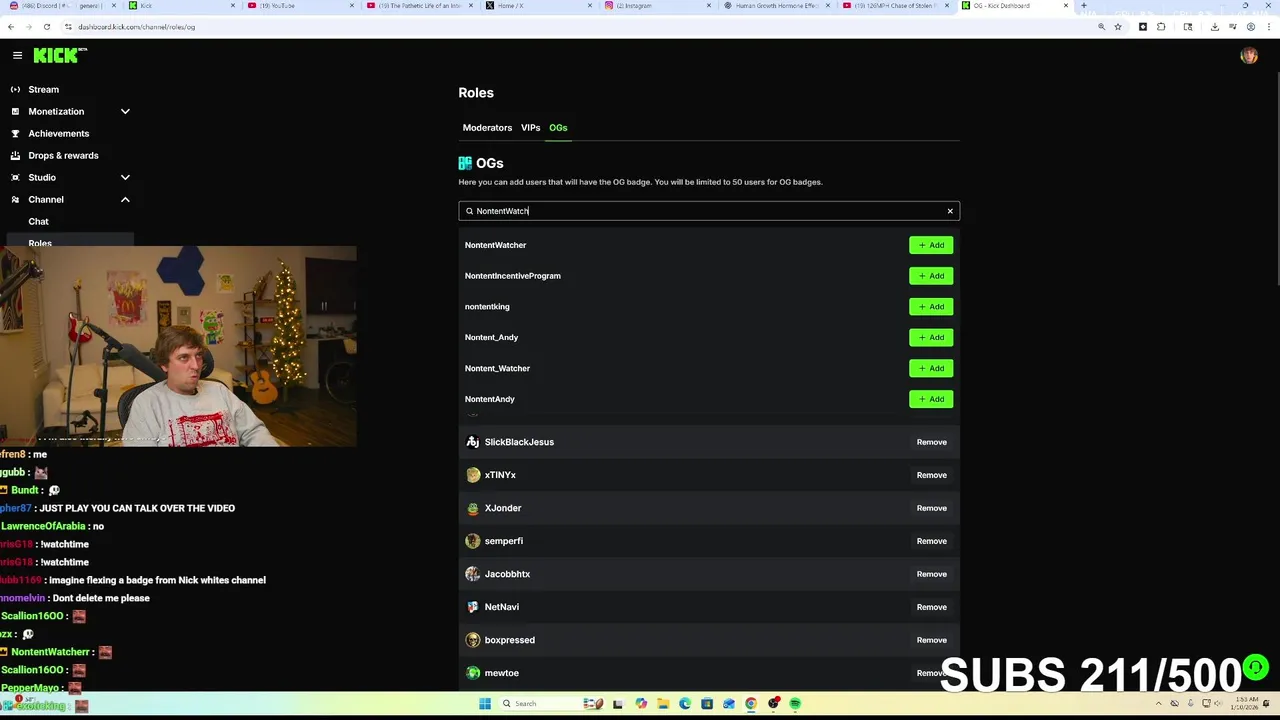
Task: Add Nontent_Andy as OG
Action: click(931, 337)
